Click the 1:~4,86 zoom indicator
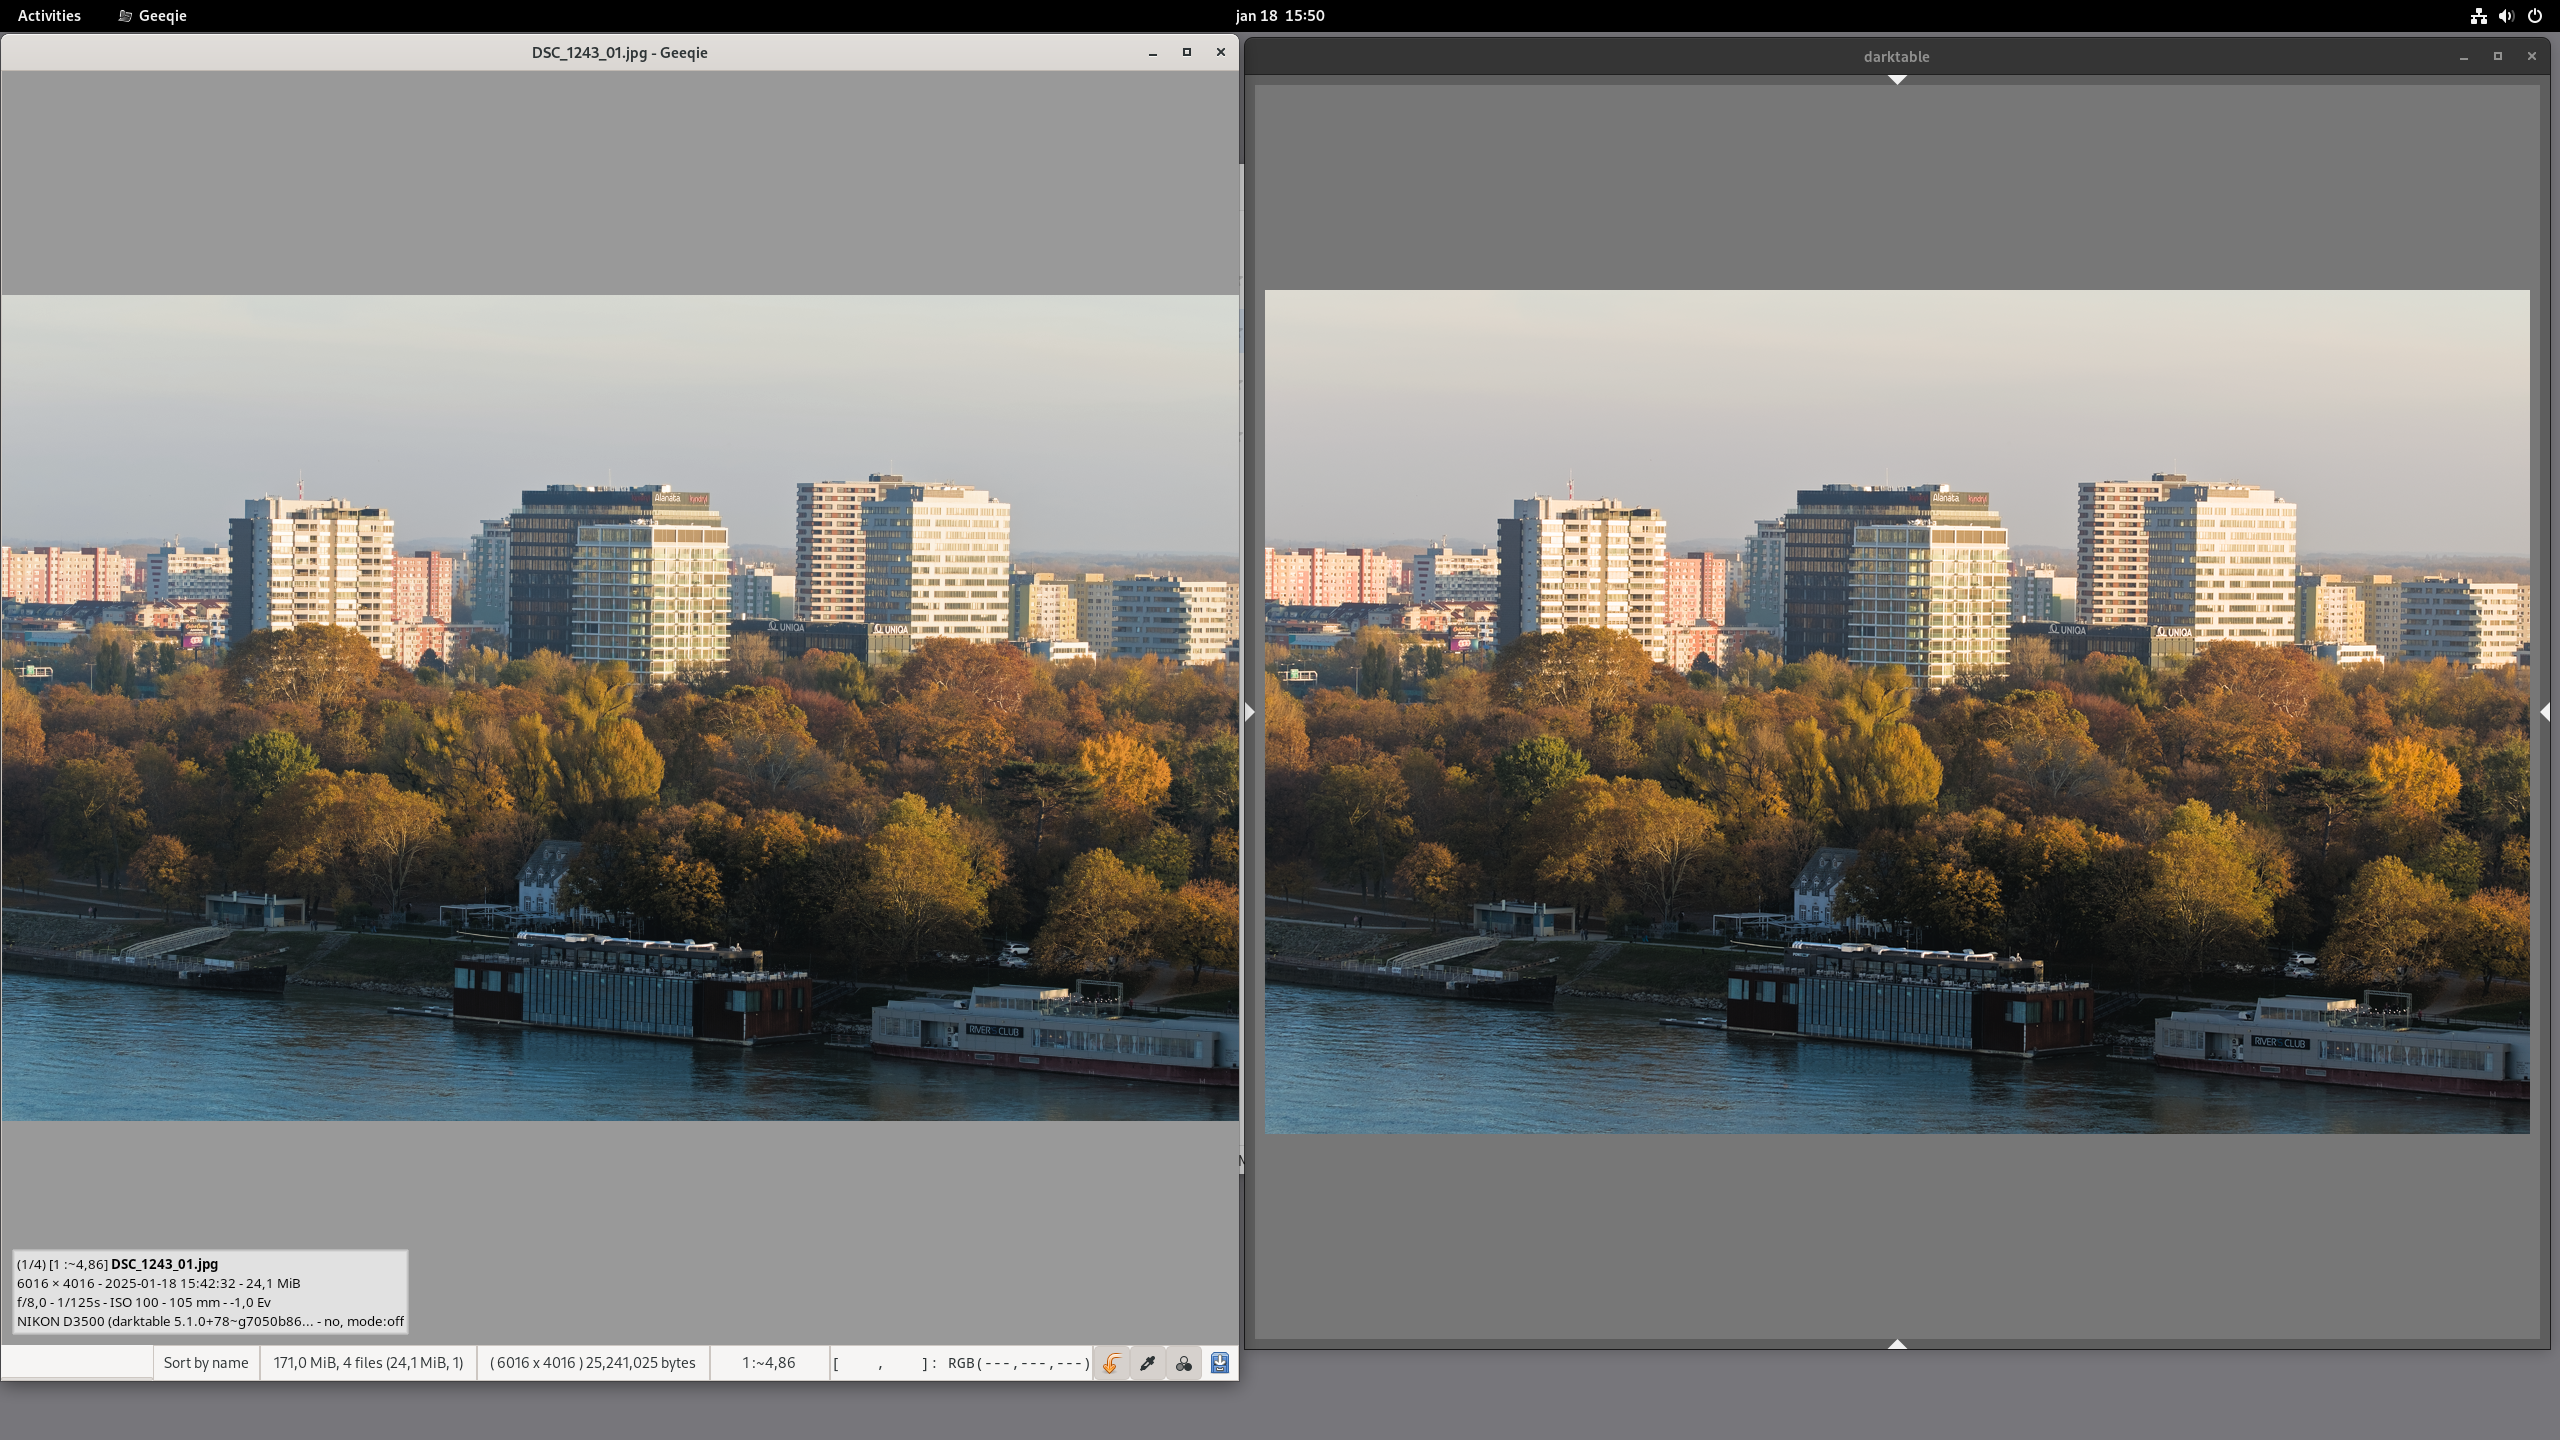Screen dimensions: 2560x1440 pyautogui.click(x=768, y=1363)
